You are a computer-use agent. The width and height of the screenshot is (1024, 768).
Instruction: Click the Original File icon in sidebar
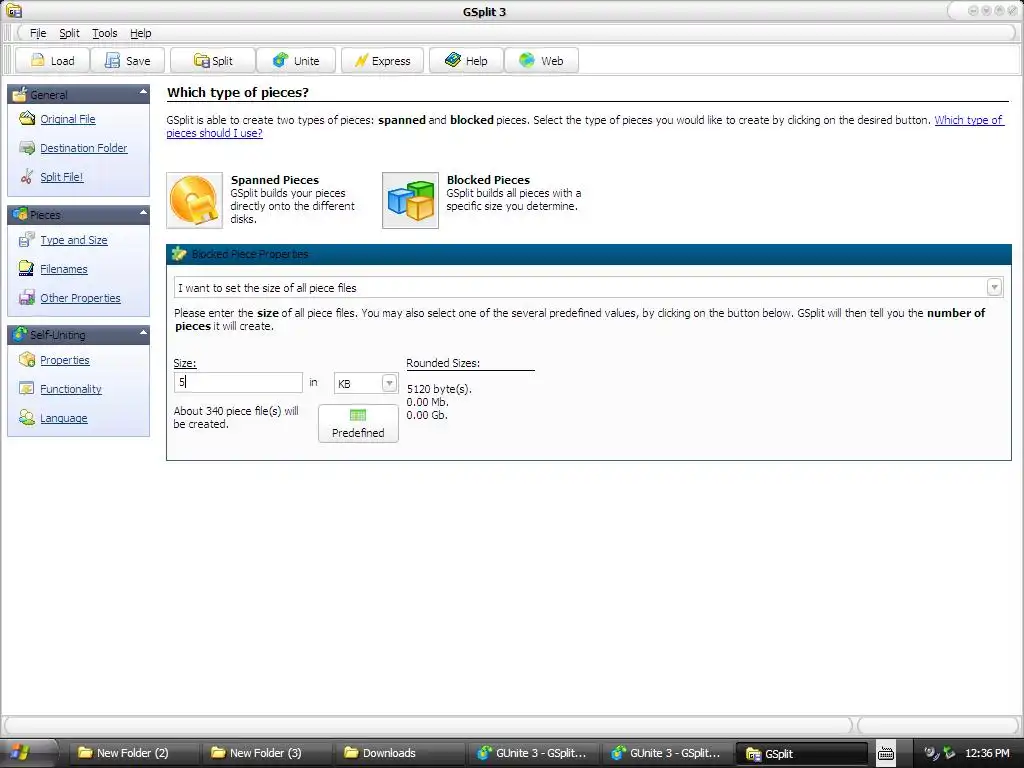coord(27,118)
